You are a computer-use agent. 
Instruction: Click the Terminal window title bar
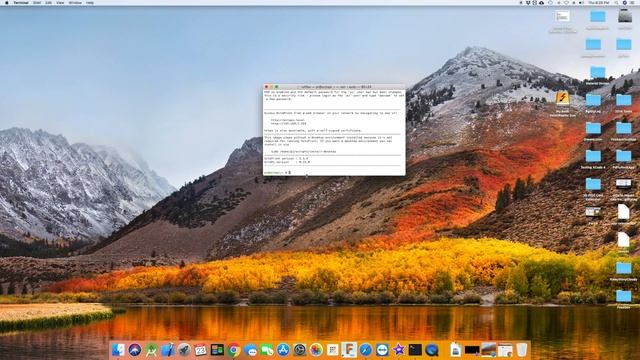tap(334, 87)
